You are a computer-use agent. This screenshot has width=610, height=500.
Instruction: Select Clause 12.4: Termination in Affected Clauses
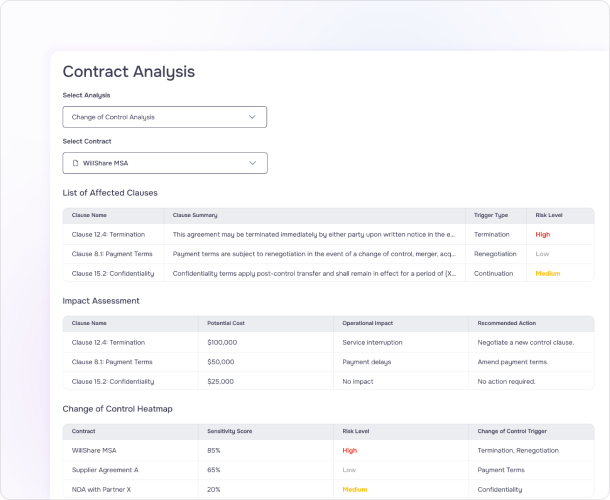[108, 235]
